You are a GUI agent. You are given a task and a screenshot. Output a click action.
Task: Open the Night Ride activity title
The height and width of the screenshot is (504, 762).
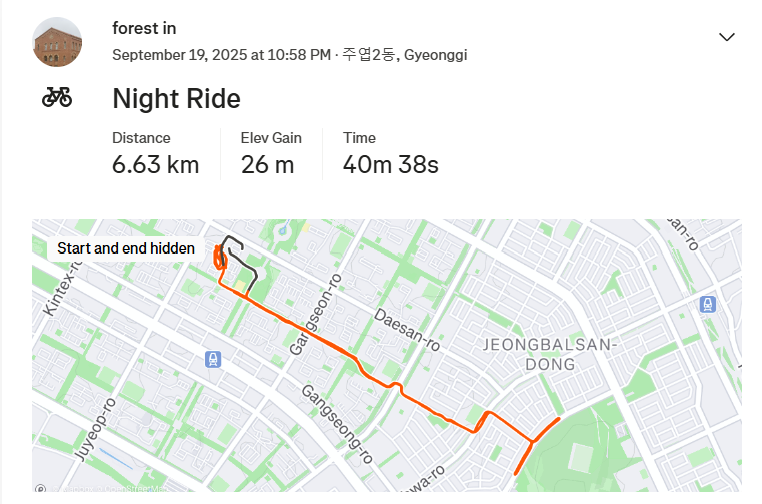coord(176,99)
